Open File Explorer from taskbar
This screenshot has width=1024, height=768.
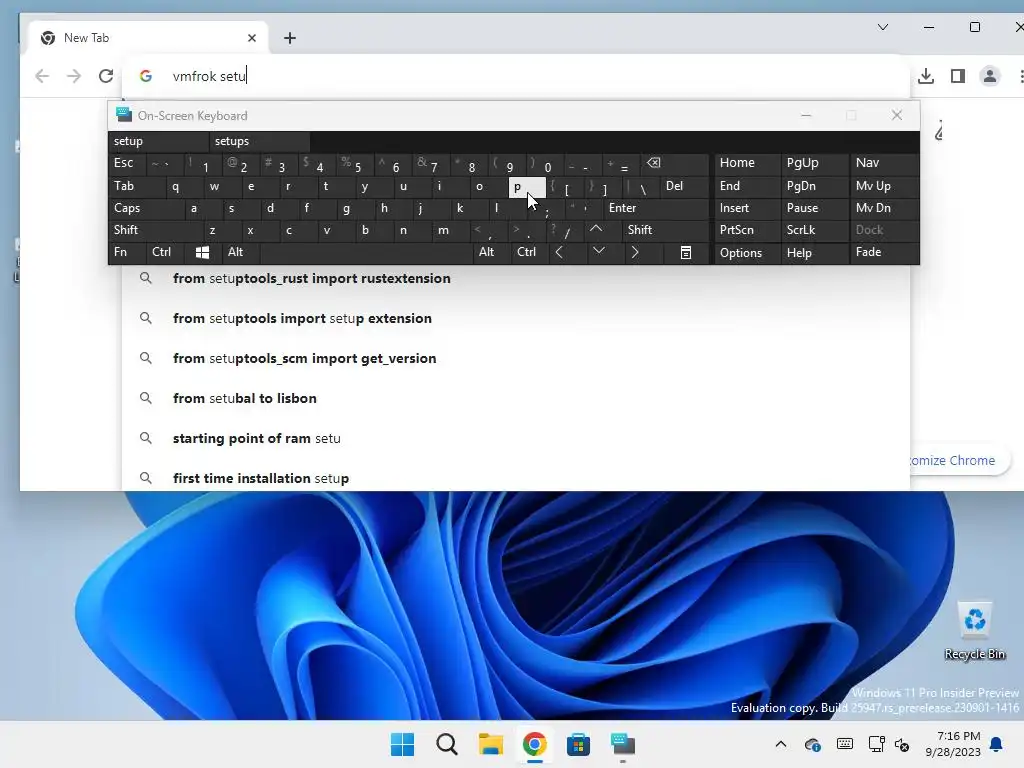click(490, 744)
